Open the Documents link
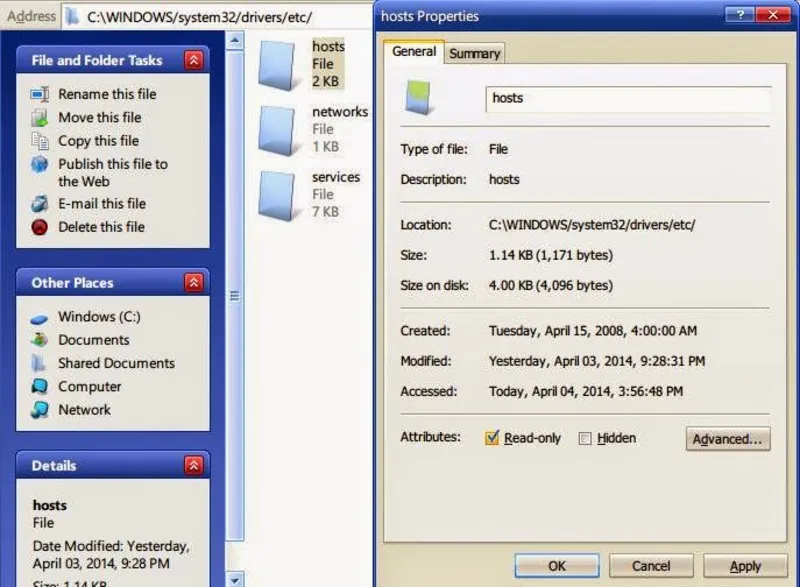Screen dimensions: 800x587 (94, 340)
